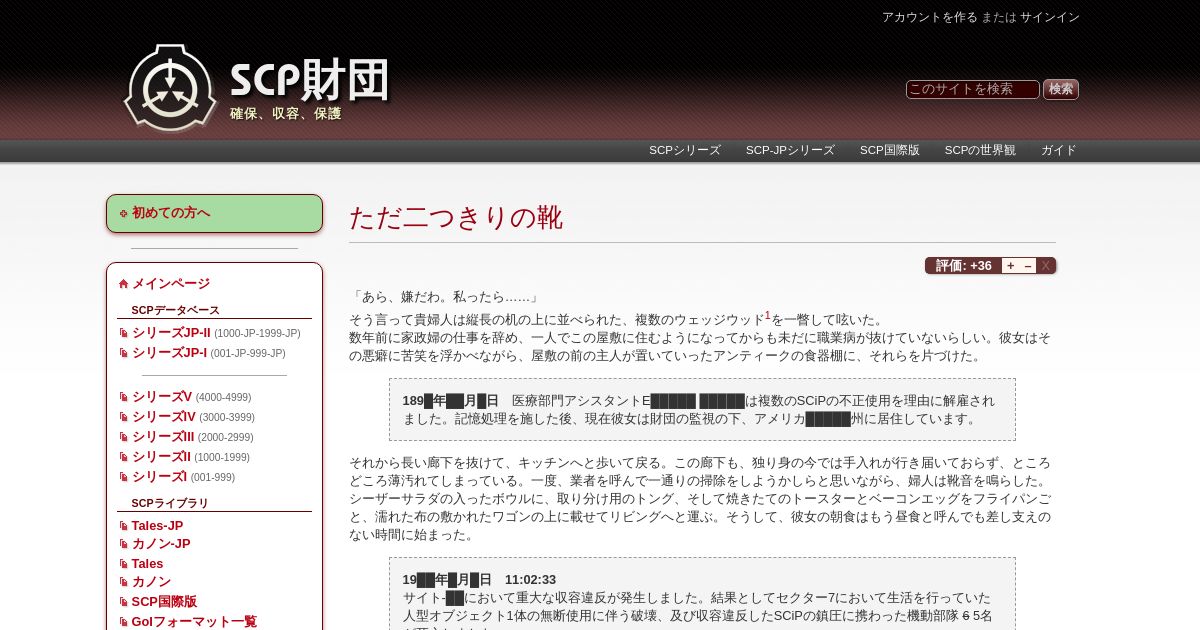Open Tales link in SCPライブラリ
The width and height of the screenshot is (1200, 630).
[x=147, y=563]
